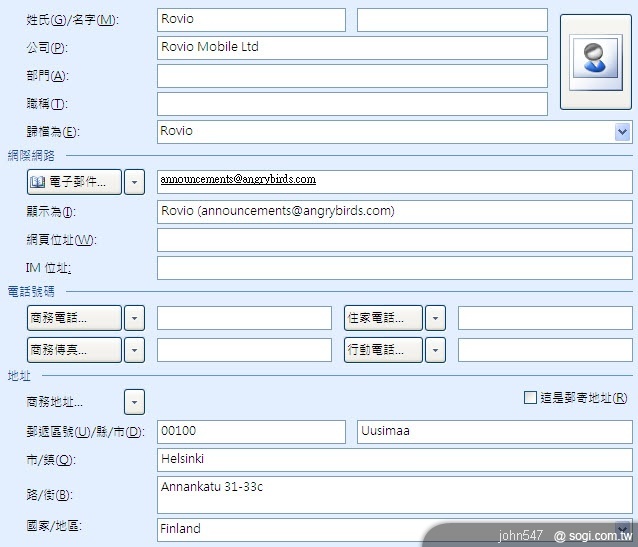Click the 商務電話 button
The image size is (638, 547).
tap(74, 318)
